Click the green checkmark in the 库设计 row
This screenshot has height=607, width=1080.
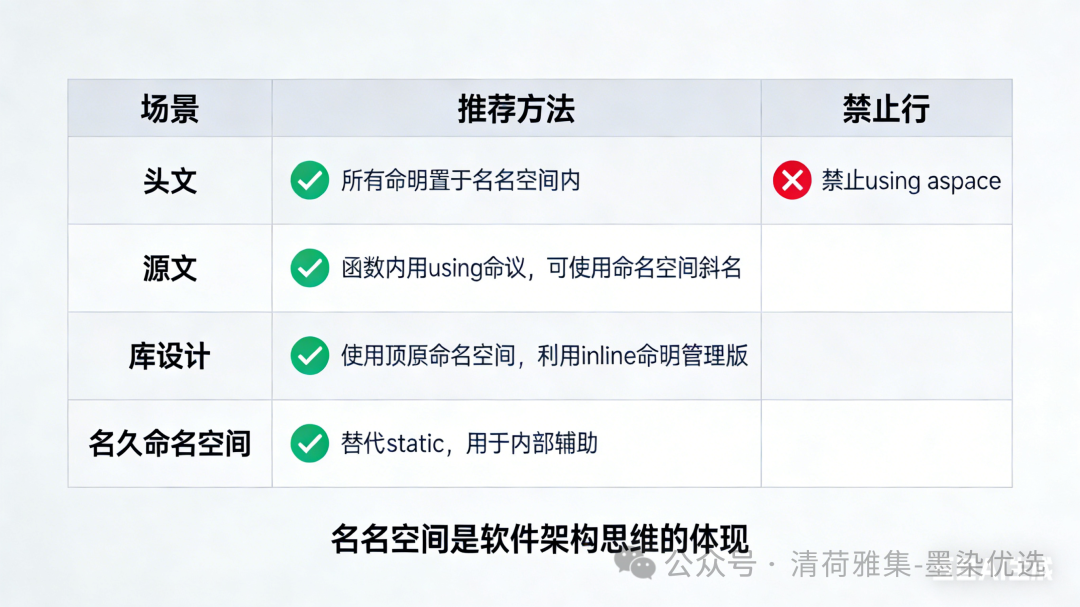pyautogui.click(x=309, y=356)
